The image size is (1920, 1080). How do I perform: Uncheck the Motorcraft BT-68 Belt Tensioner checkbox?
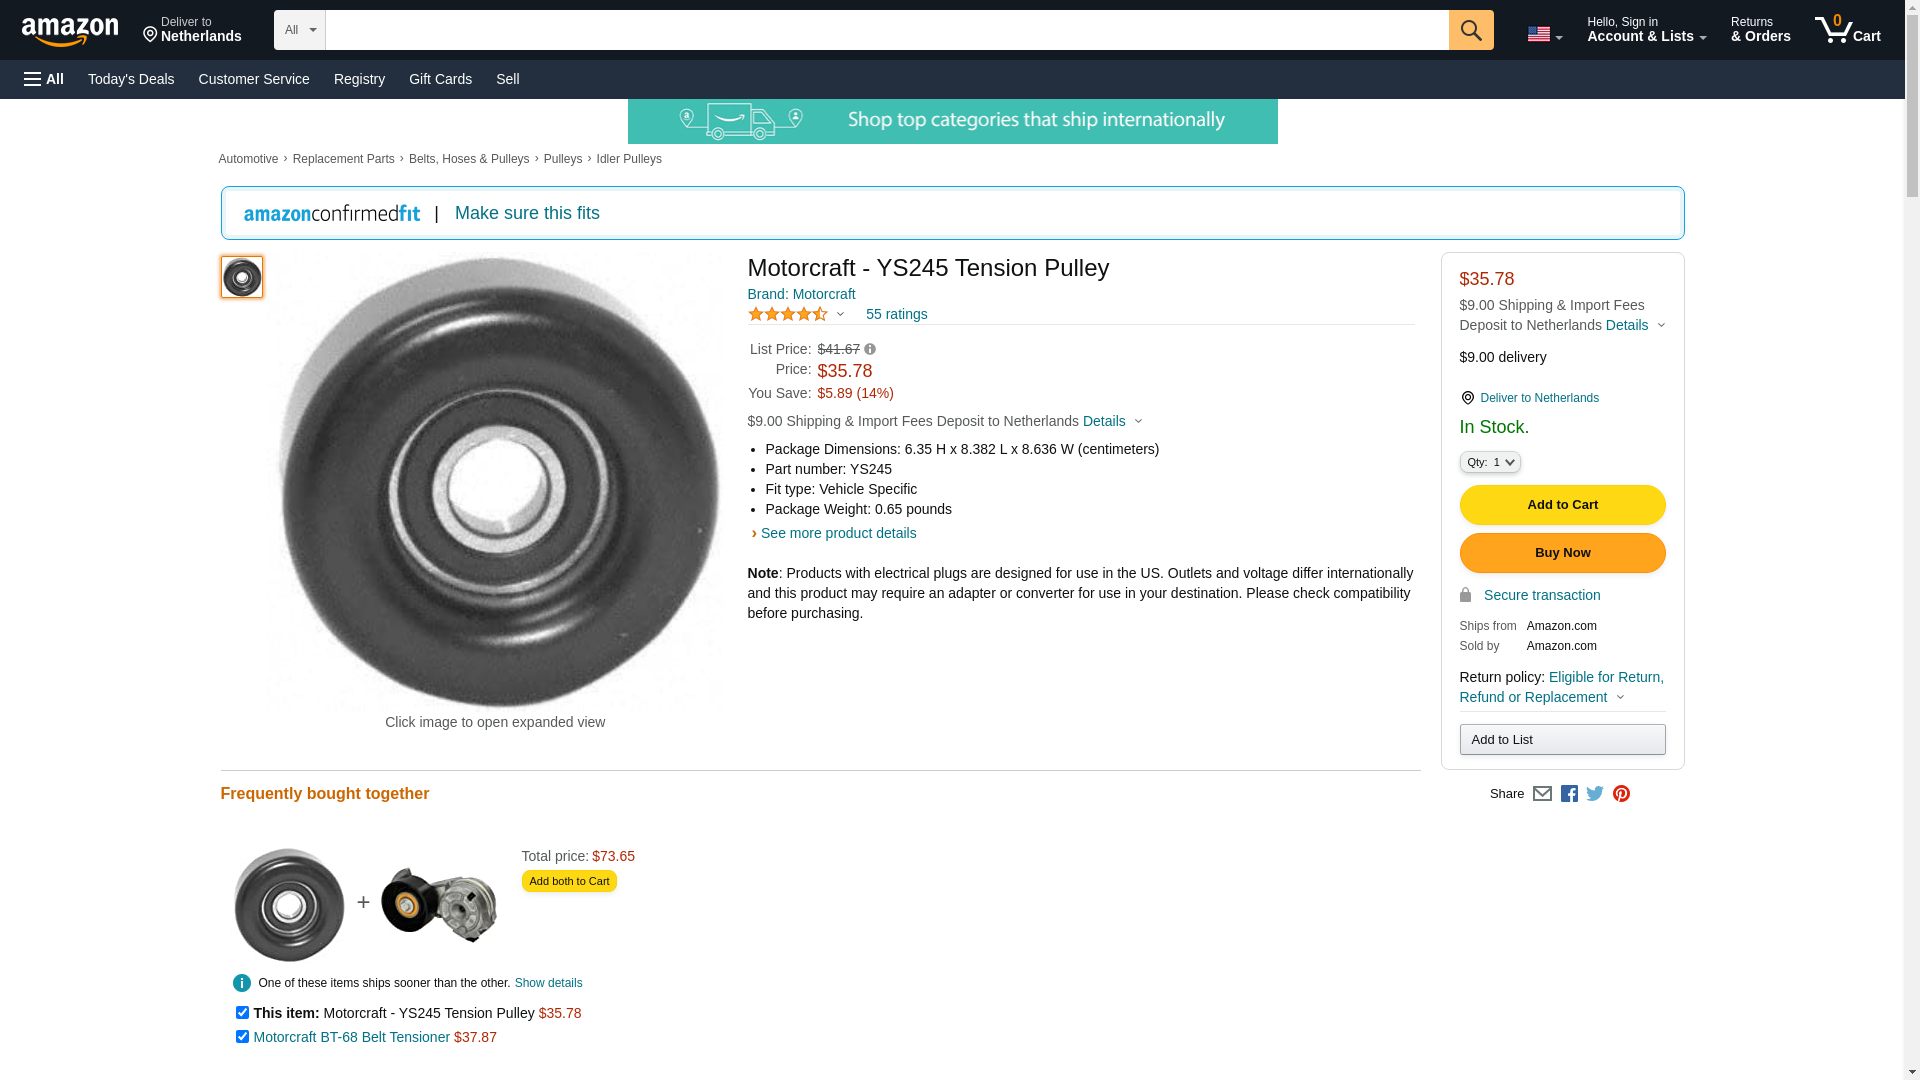pos(242,1037)
